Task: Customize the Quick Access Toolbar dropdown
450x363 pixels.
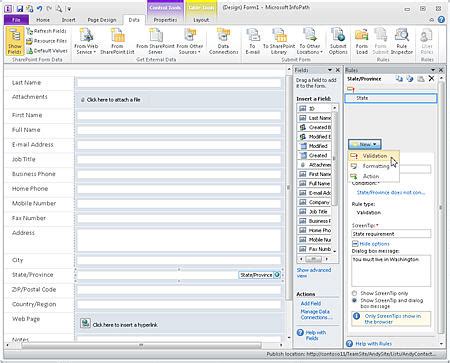Action: point(69,9)
